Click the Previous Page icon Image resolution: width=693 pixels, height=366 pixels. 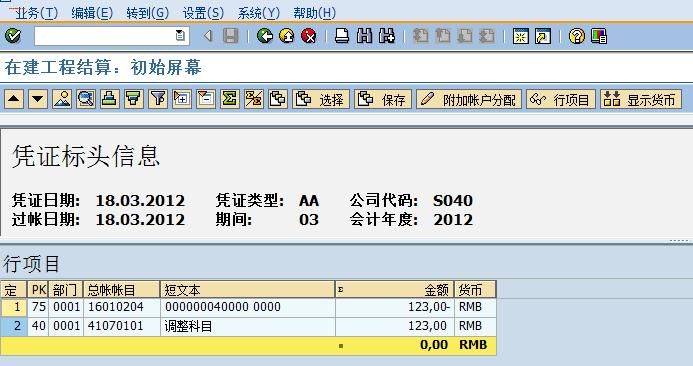pos(442,36)
